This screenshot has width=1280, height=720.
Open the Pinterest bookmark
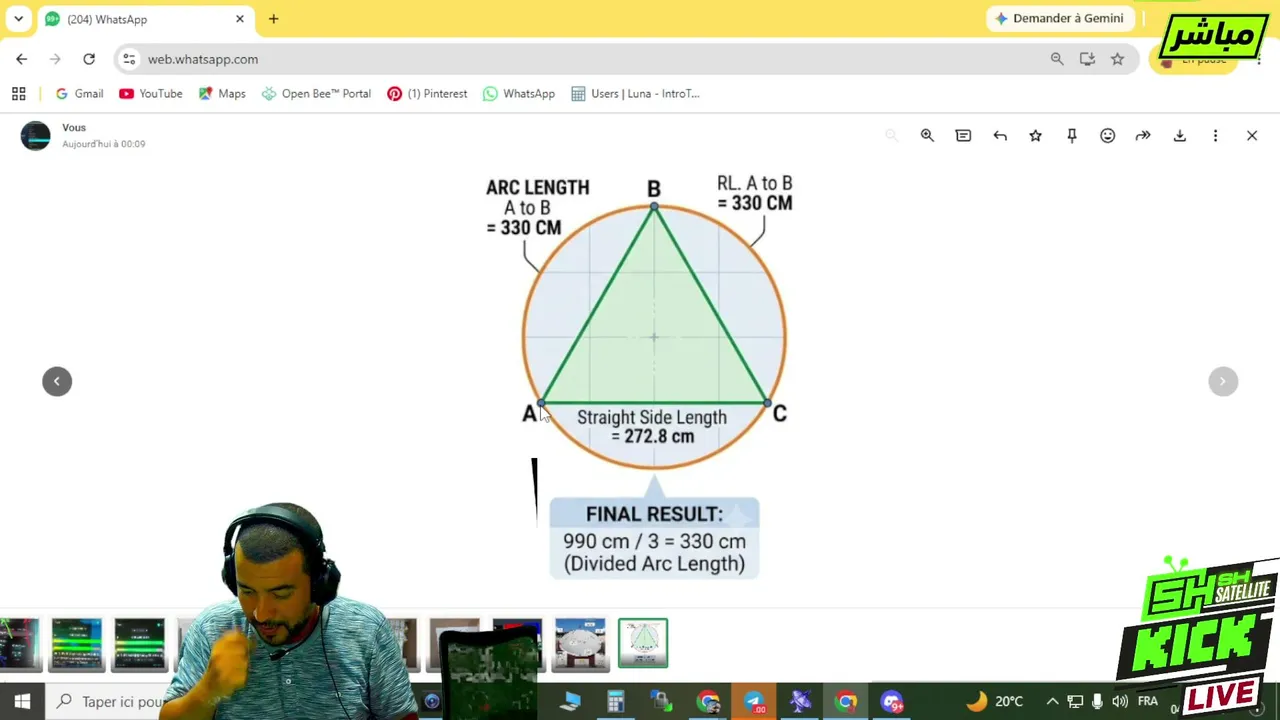click(427, 94)
